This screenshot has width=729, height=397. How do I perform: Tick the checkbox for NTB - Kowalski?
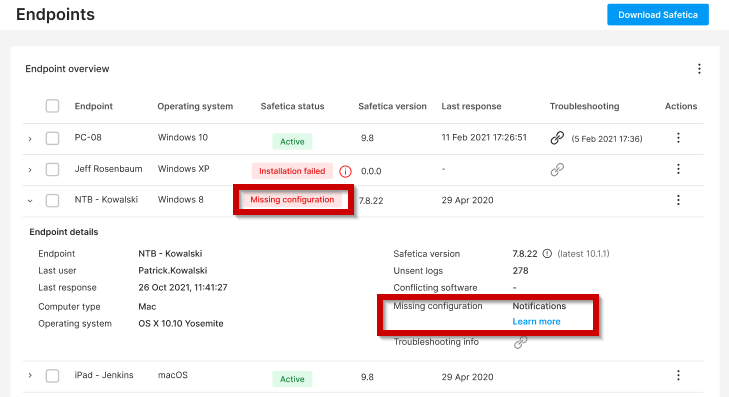53,200
